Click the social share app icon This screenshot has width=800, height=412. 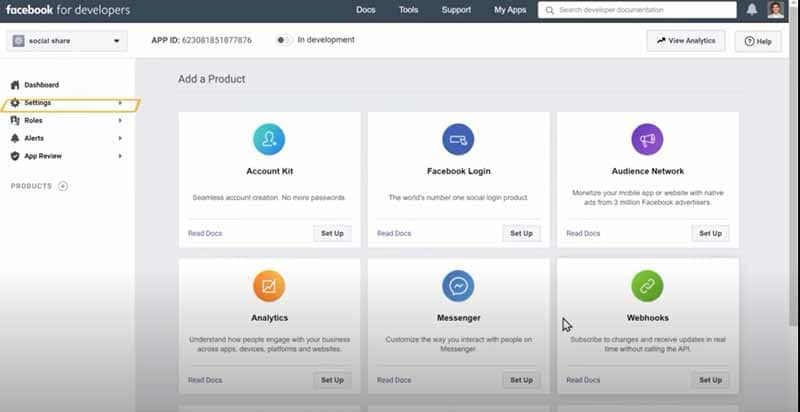click(18, 41)
